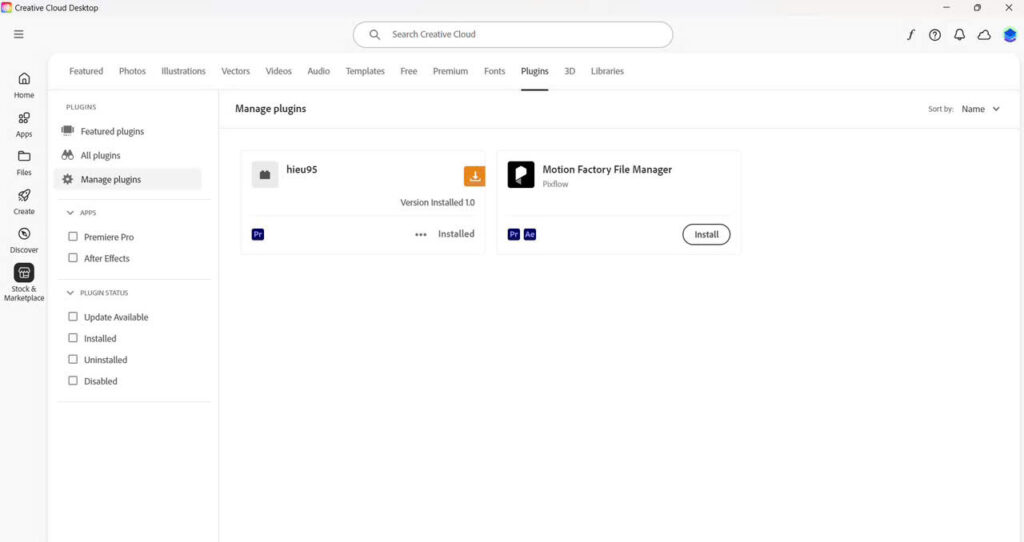Image resolution: width=1024 pixels, height=542 pixels.
Task: Switch to the Videos tab
Action: click(278, 71)
